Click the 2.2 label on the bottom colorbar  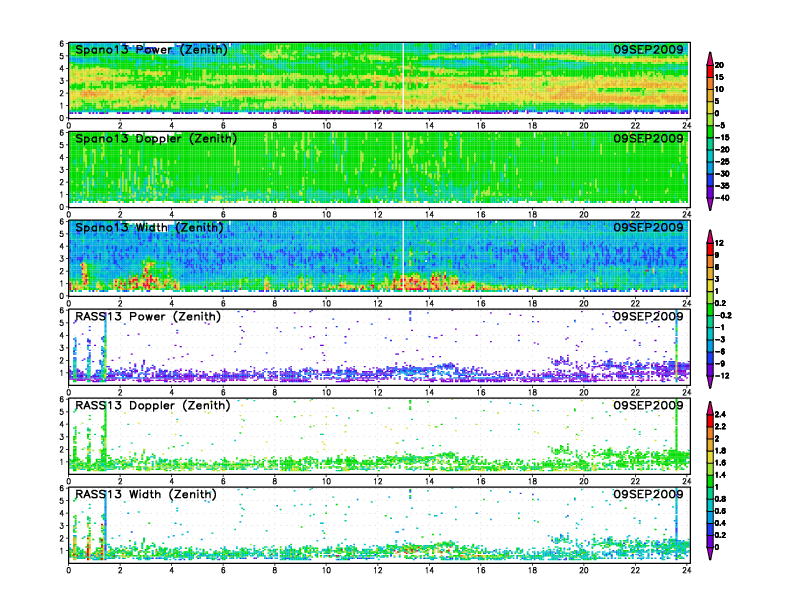(720, 426)
